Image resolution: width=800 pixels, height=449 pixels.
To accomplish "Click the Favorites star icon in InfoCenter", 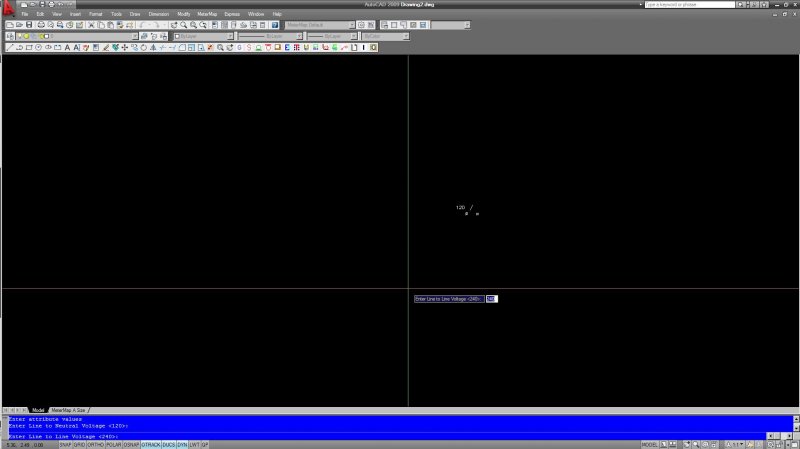I will coord(764,4).
